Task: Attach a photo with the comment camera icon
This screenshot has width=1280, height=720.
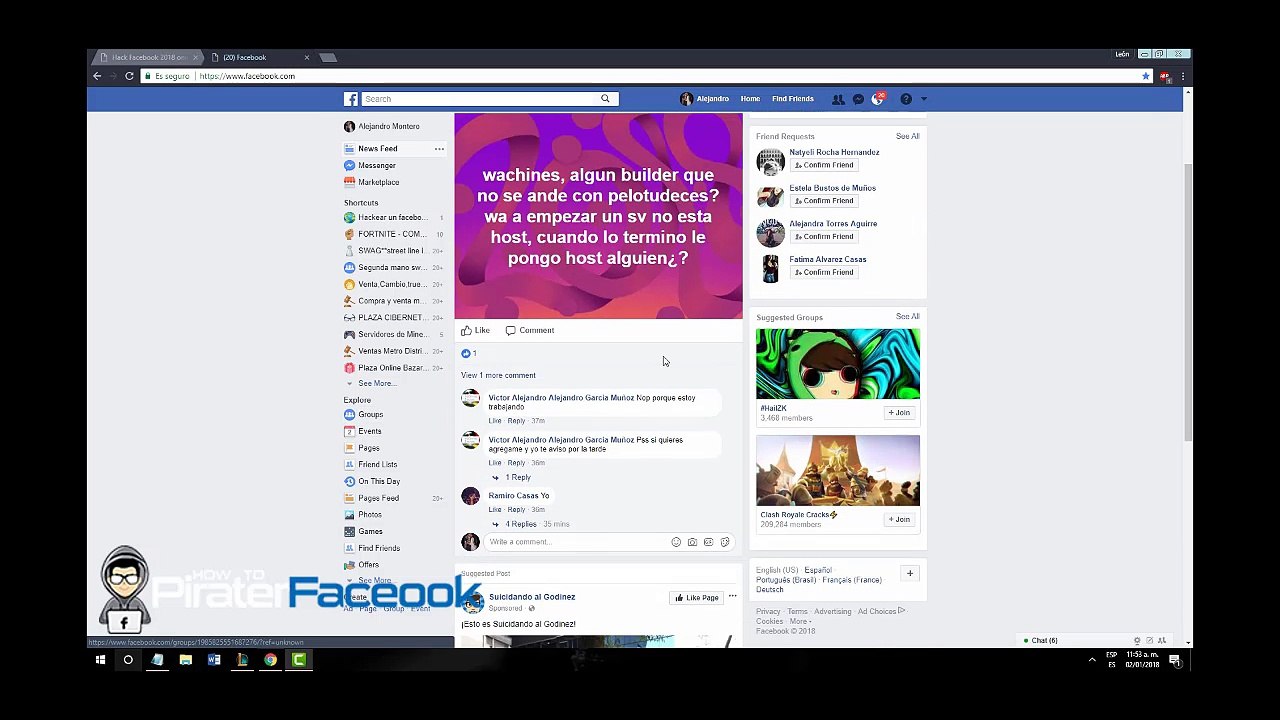Action: [692, 542]
